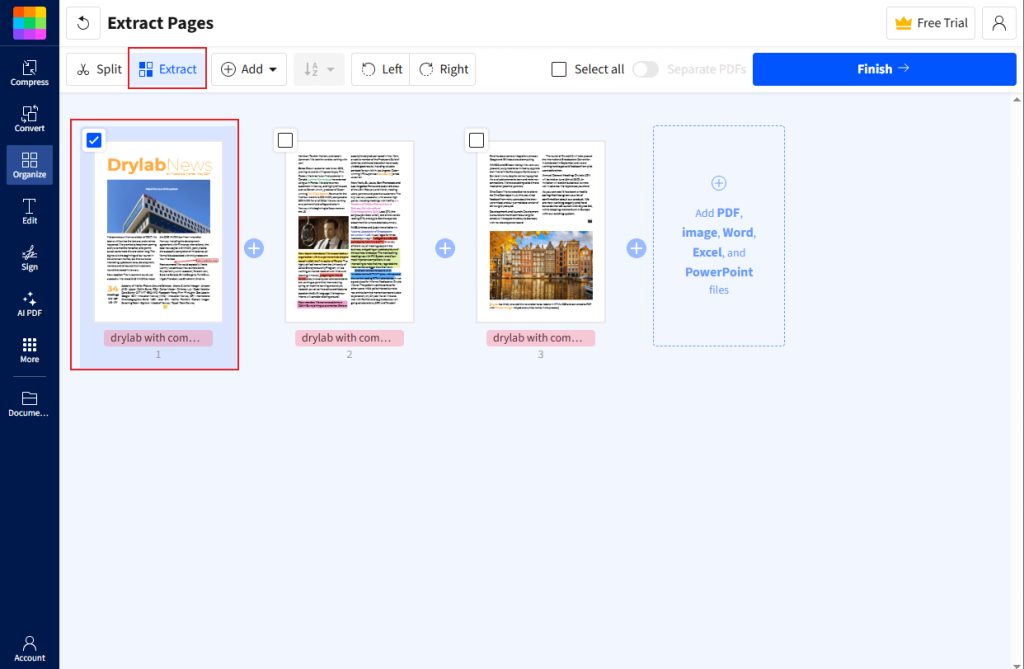Open the Convert tool
This screenshot has width=1024, height=669.
[29, 118]
